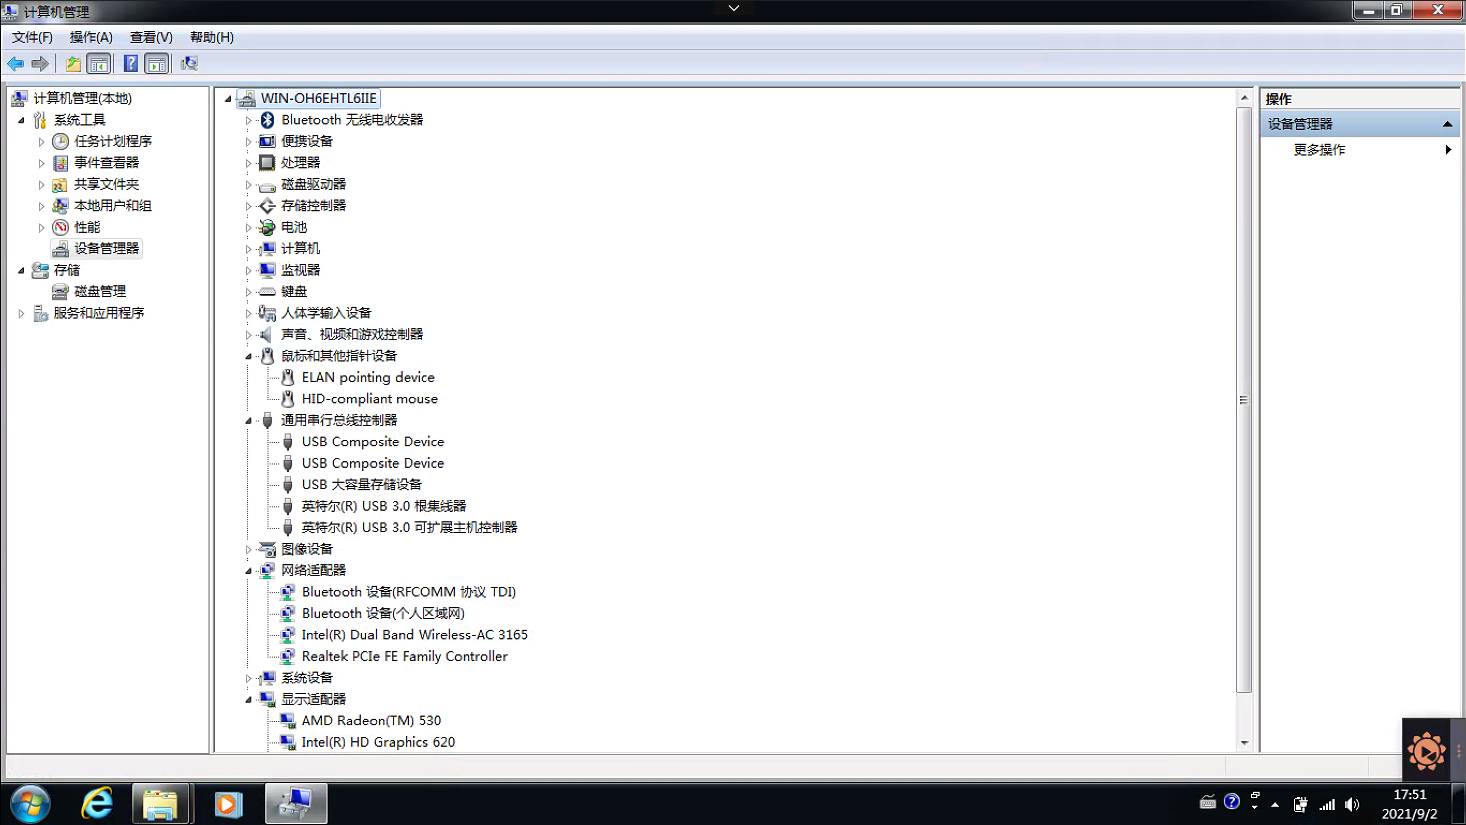Click the ELAN pointing device mouse icon
Screen dimensions: 1466x825
(288, 378)
